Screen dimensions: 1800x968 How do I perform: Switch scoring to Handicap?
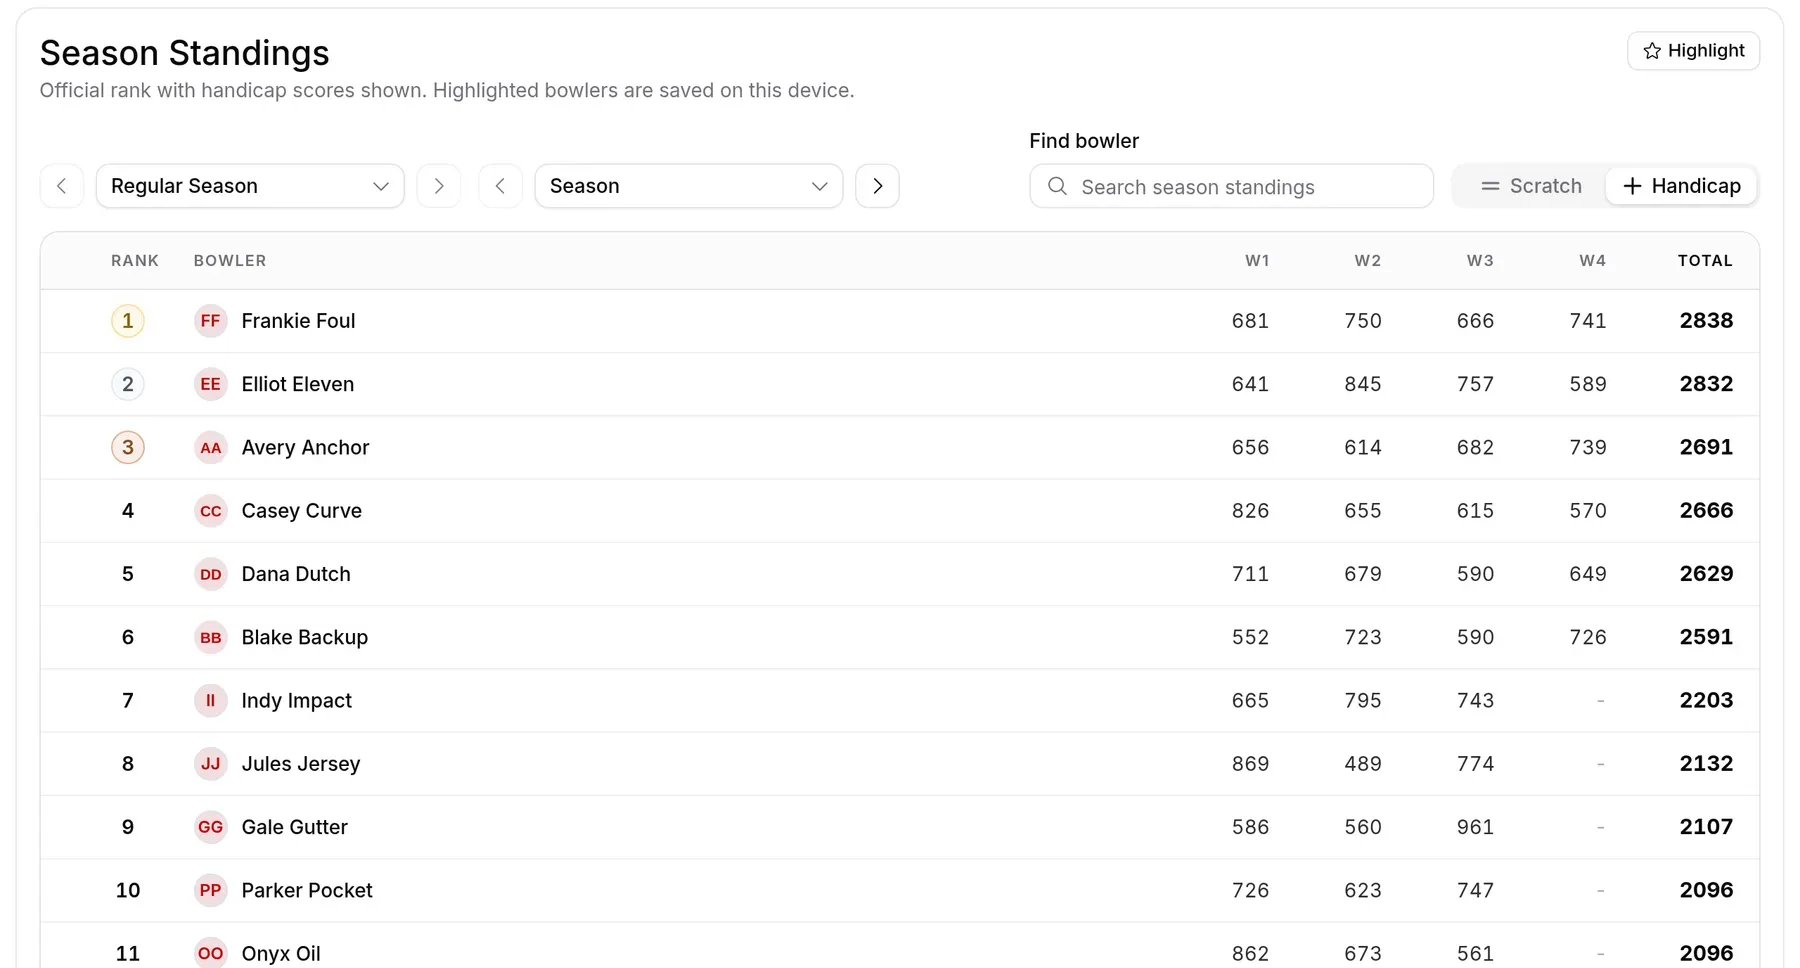point(1681,186)
